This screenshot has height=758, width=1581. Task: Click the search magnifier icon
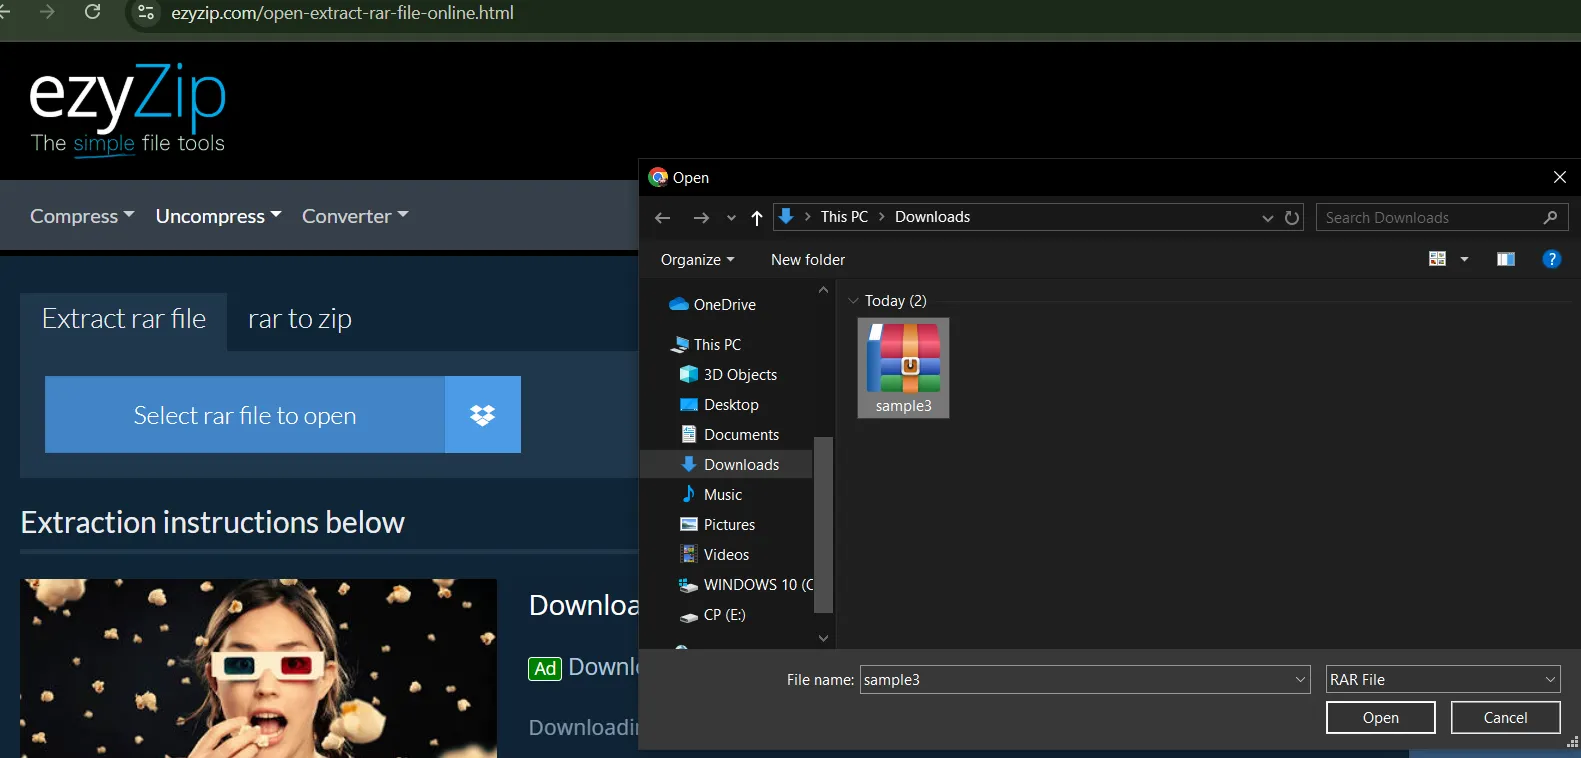point(1551,217)
